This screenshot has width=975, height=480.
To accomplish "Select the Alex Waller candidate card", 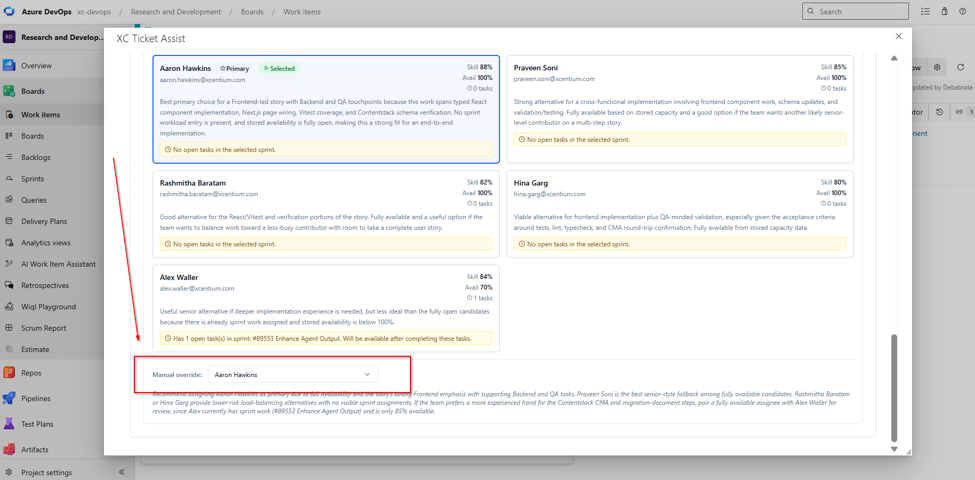I will point(326,308).
